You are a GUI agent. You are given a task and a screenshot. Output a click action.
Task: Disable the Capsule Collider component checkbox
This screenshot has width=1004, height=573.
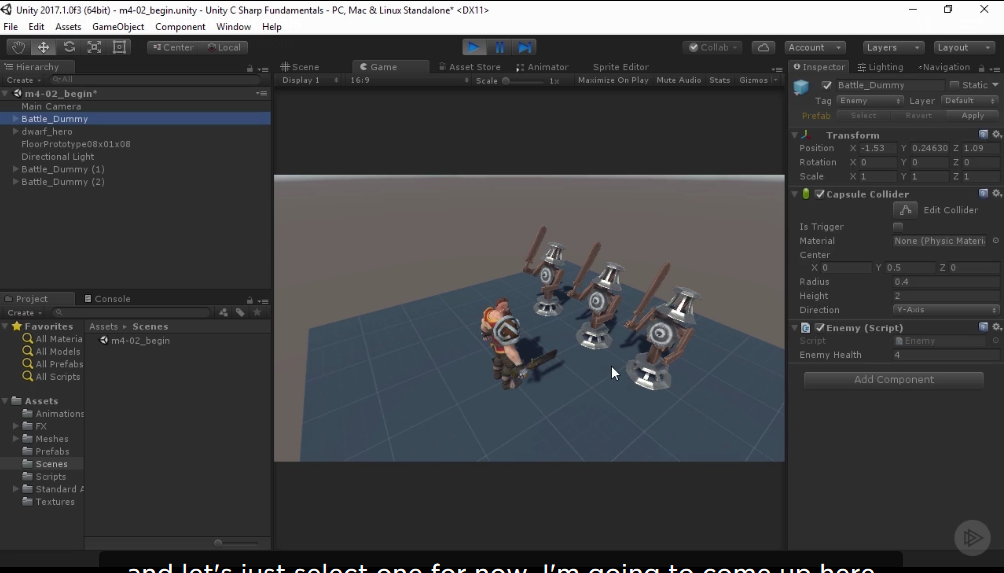[x=819, y=194]
